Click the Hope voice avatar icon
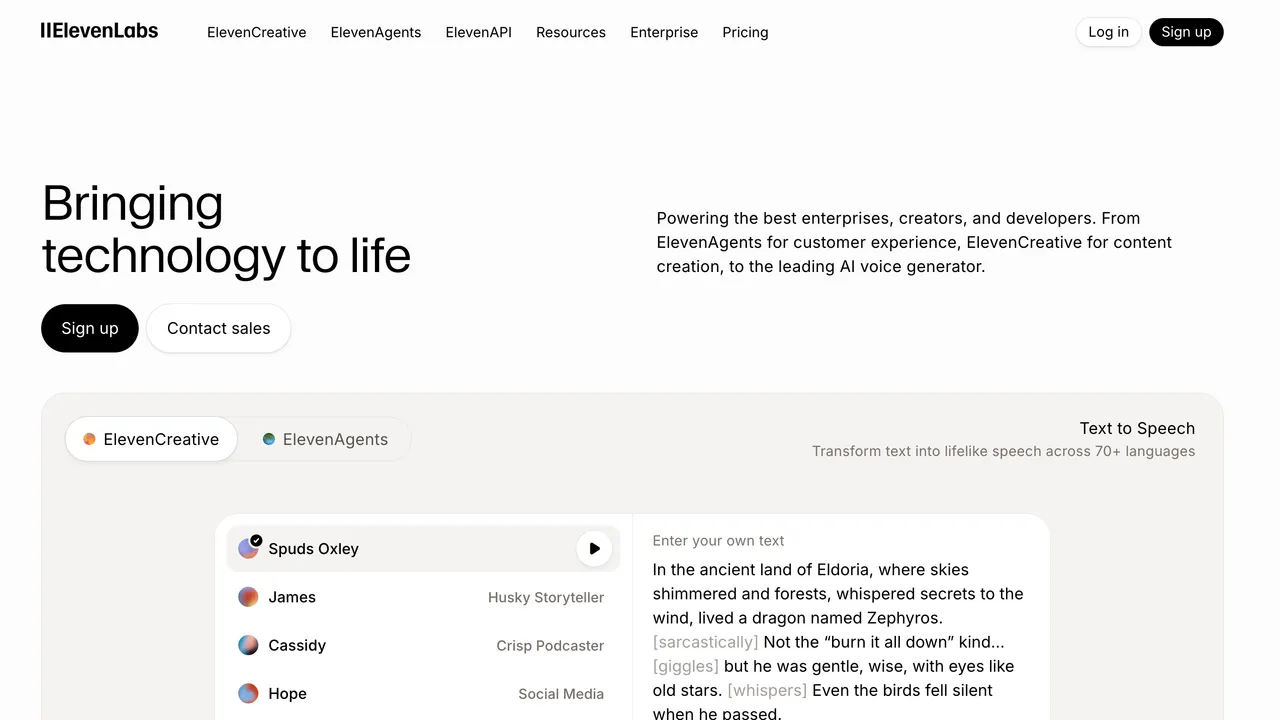The image size is (1280, 720). tap(248, 693)
